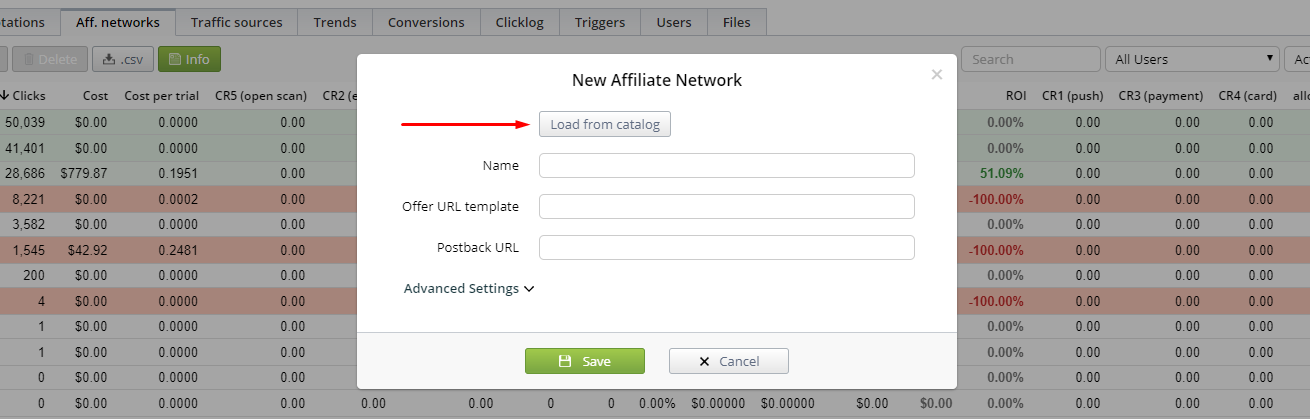Switch to the Traffic sources tab
This screenshot has width=1310, height=419.
236,22
